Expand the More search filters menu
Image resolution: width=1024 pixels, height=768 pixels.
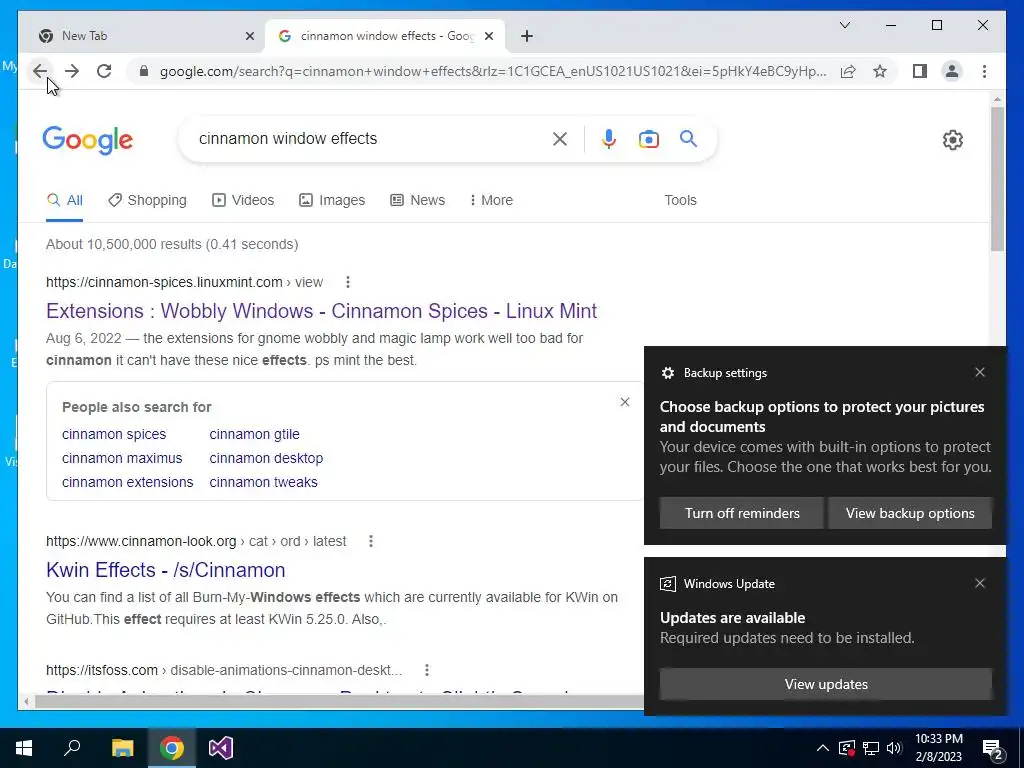(491, 200)
